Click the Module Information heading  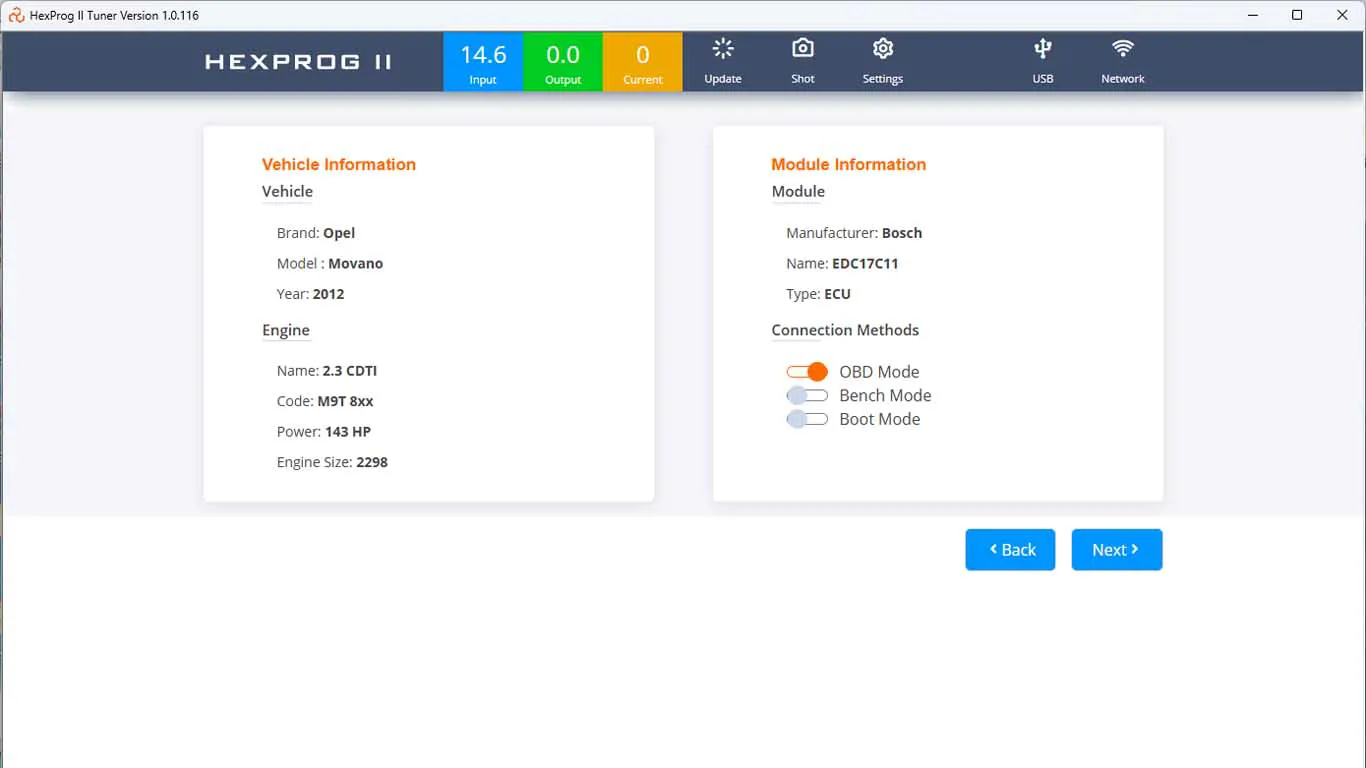(849, 165)
